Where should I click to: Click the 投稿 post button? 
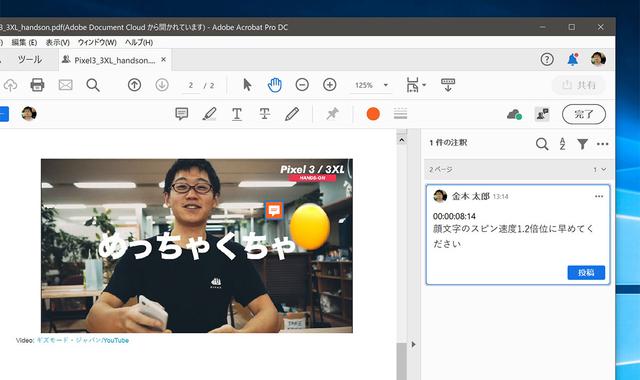click(586, 273)
